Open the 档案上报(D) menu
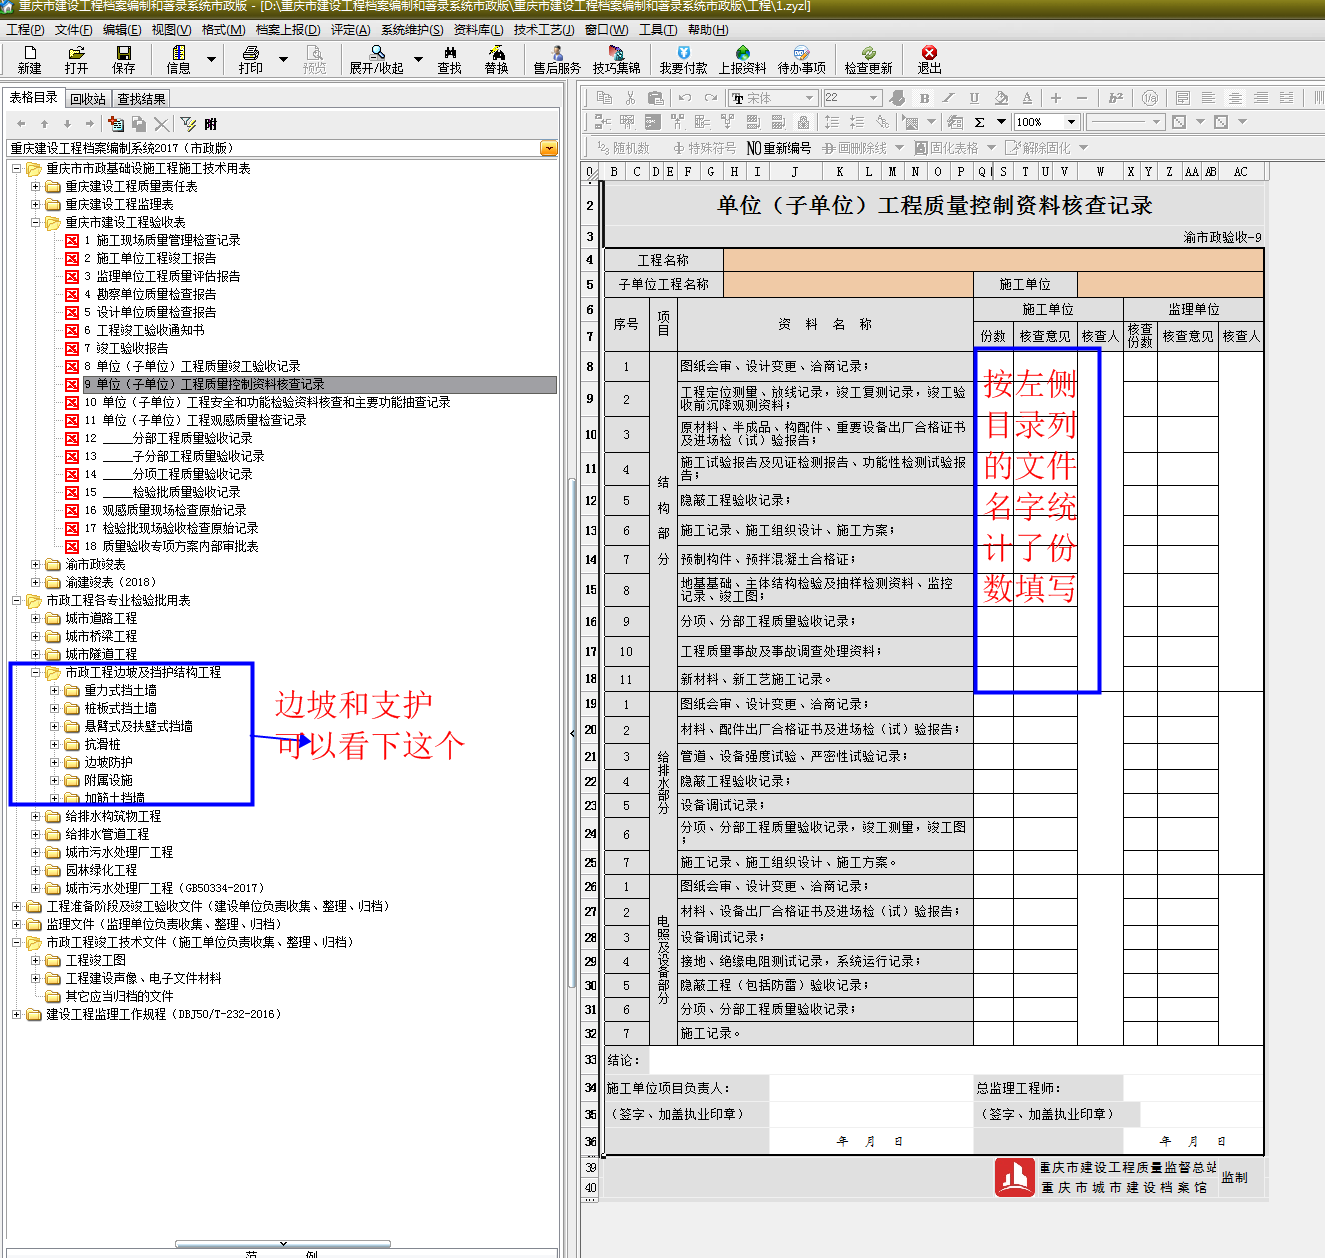Screen dimensions: 1325x1258 click(288, 30)
